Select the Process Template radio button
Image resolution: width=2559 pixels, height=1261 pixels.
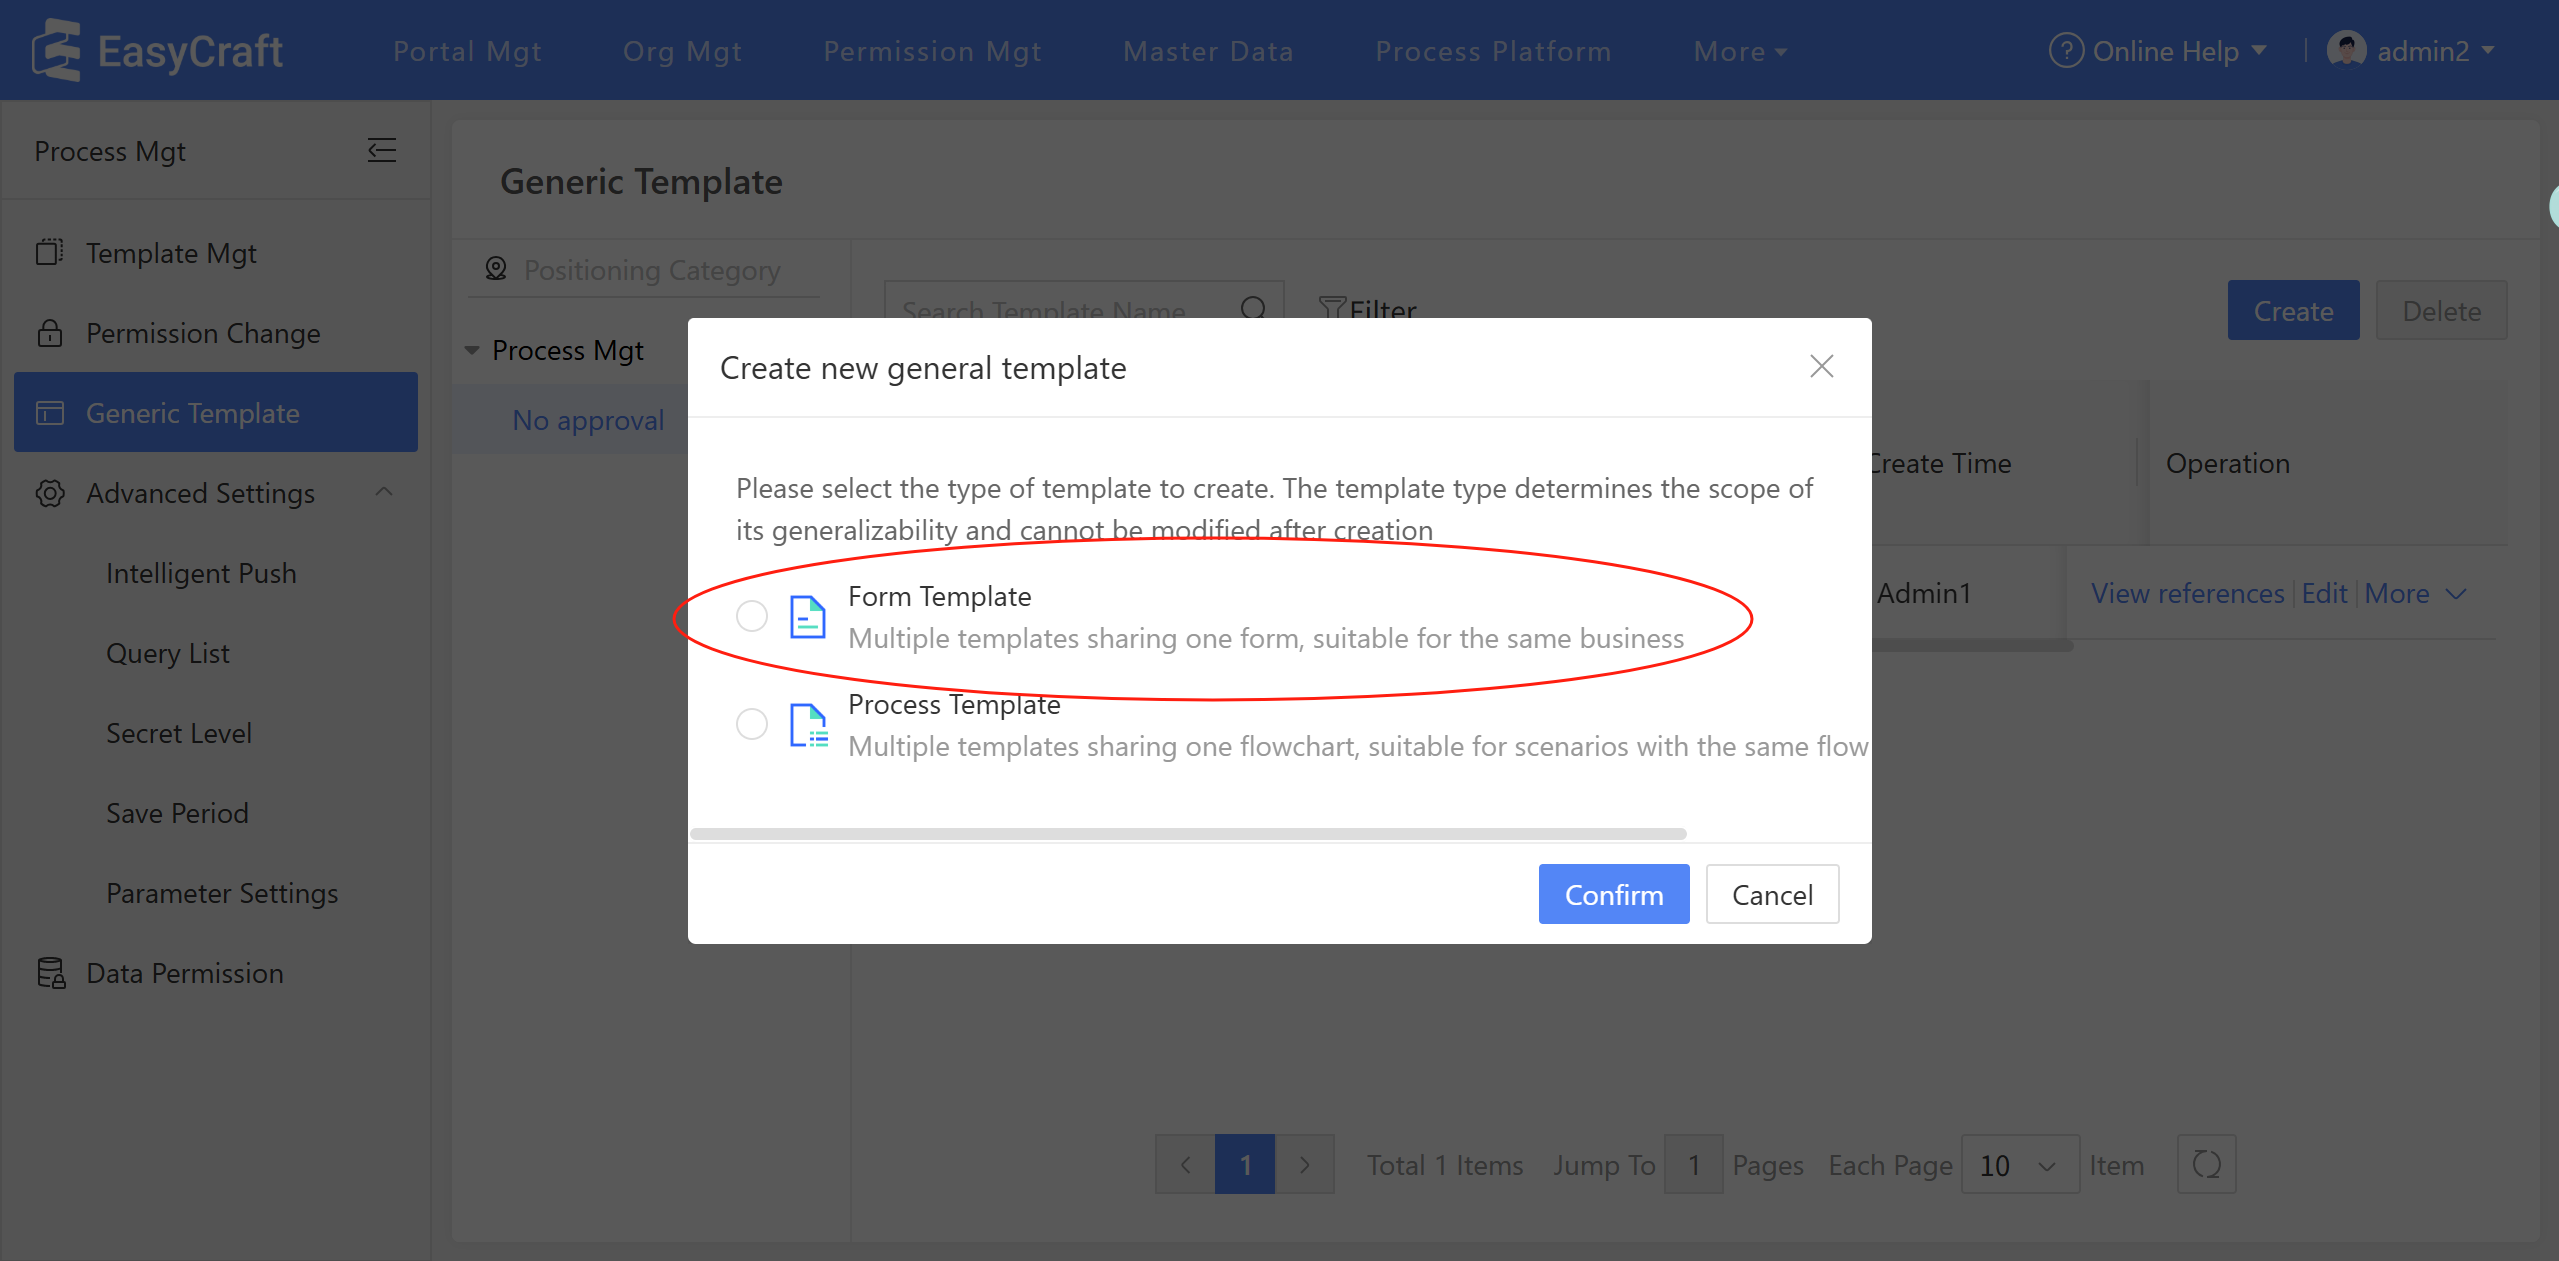(751, 724)
